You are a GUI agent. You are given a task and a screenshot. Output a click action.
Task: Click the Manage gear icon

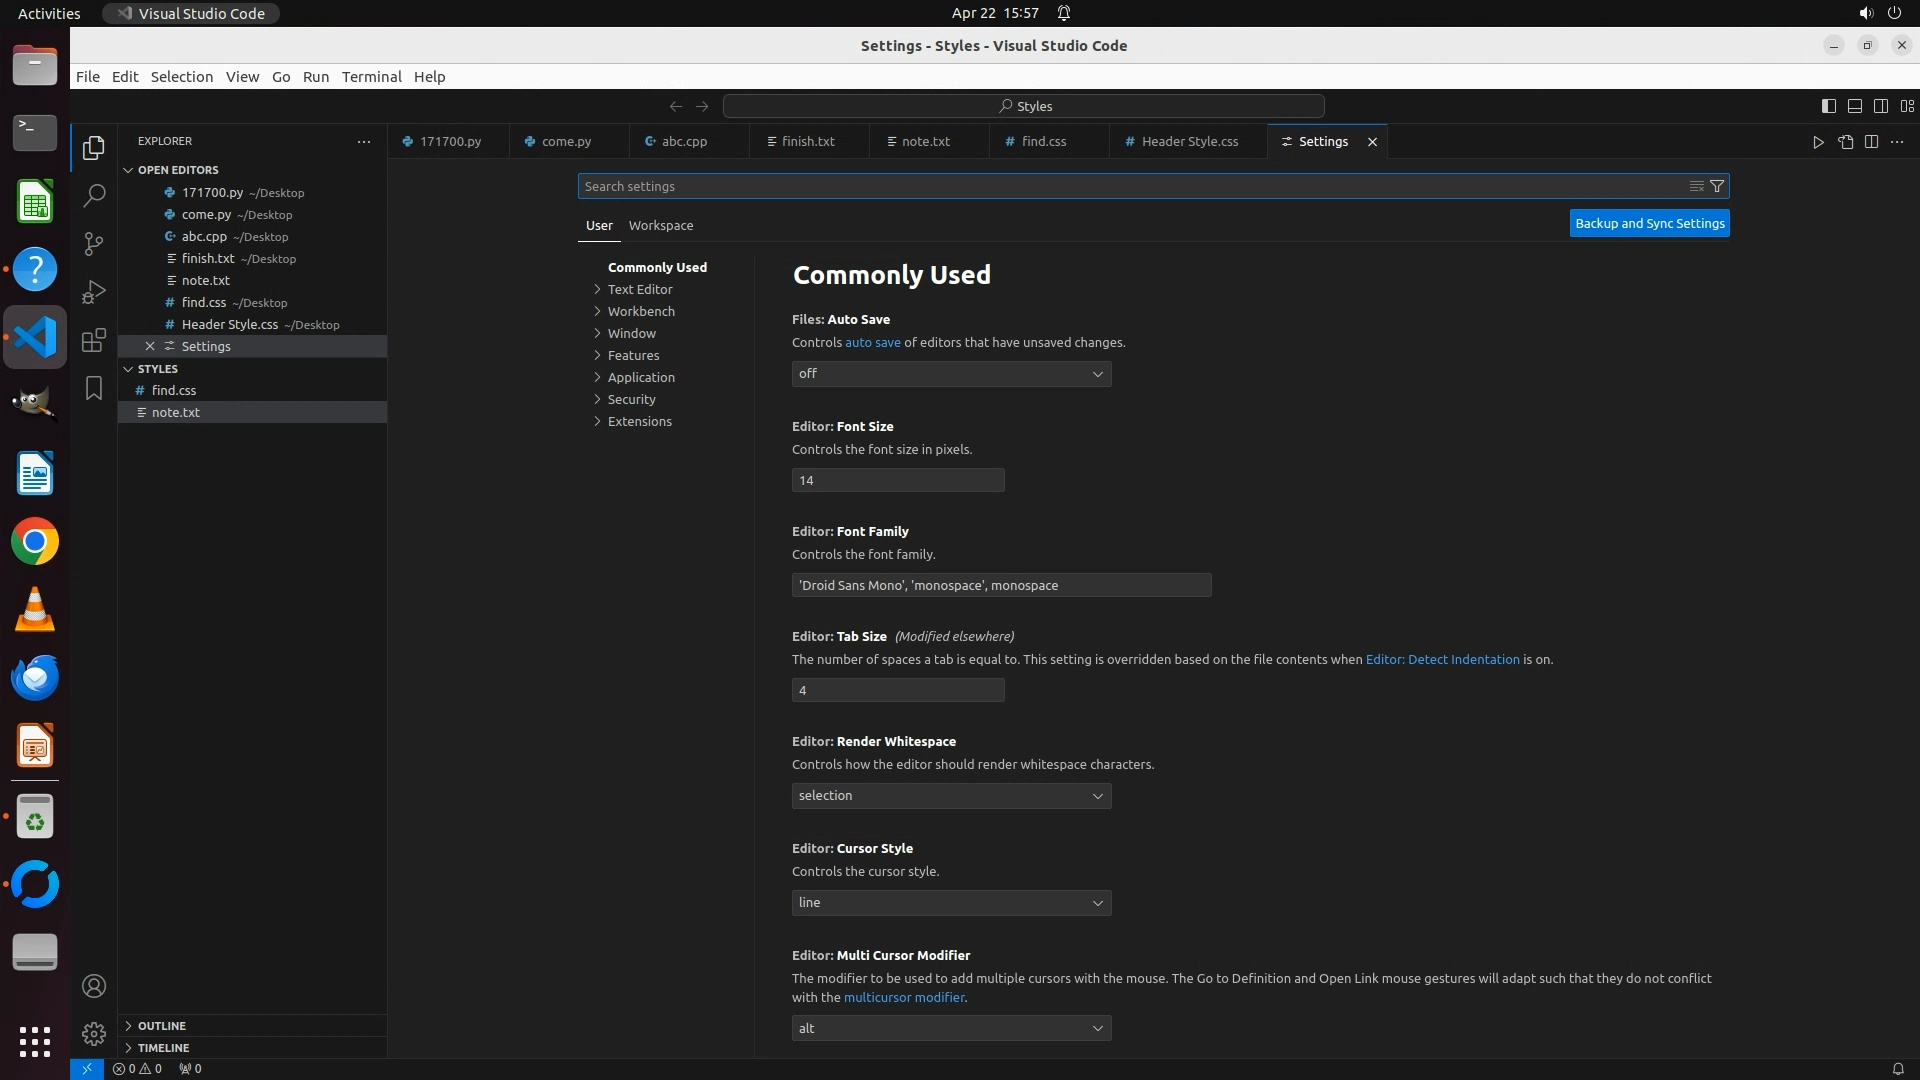[x=94, y=1033]
